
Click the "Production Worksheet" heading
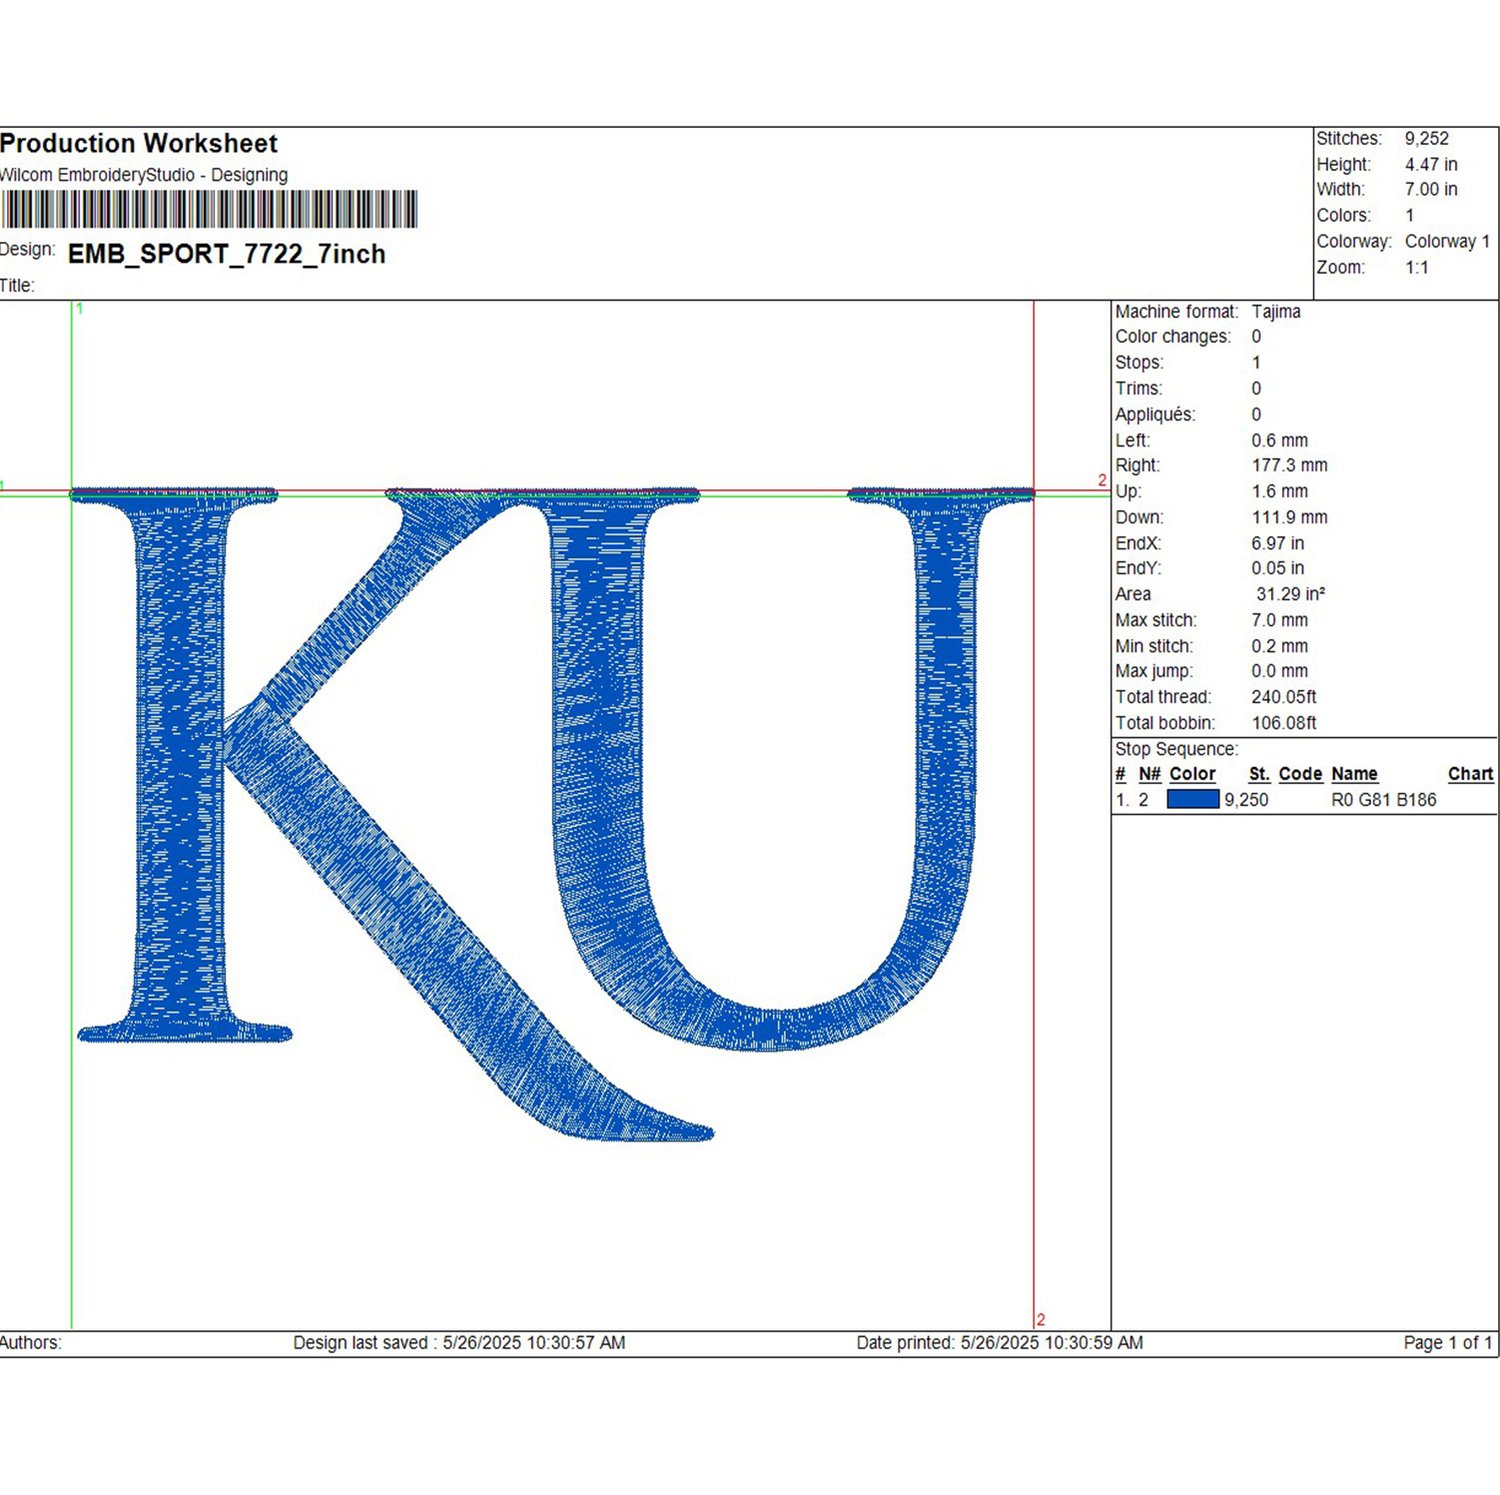click(139, 144)
